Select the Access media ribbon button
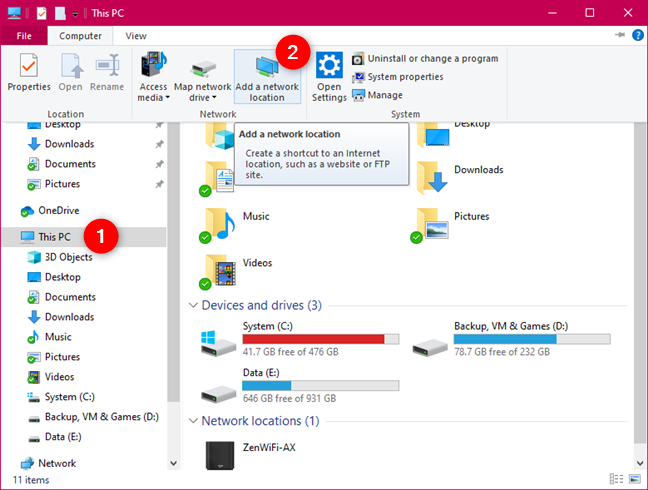 pos(153,76)
